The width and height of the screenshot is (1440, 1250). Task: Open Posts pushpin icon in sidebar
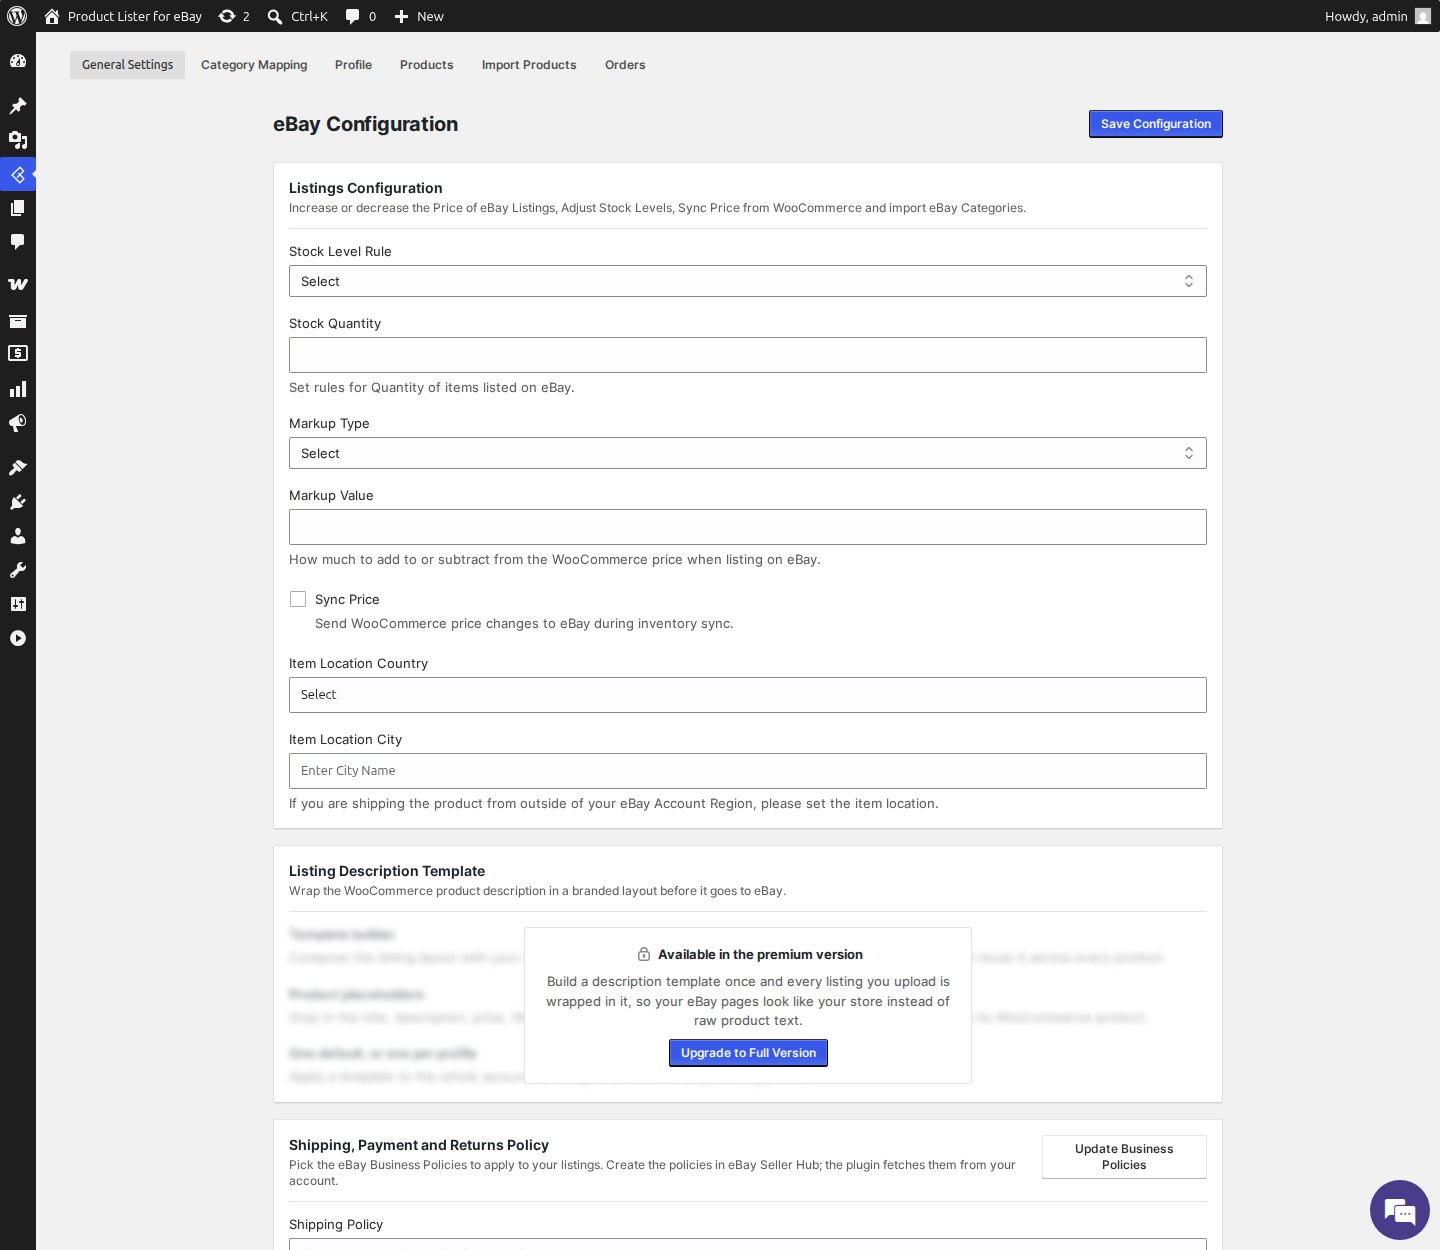18,106
